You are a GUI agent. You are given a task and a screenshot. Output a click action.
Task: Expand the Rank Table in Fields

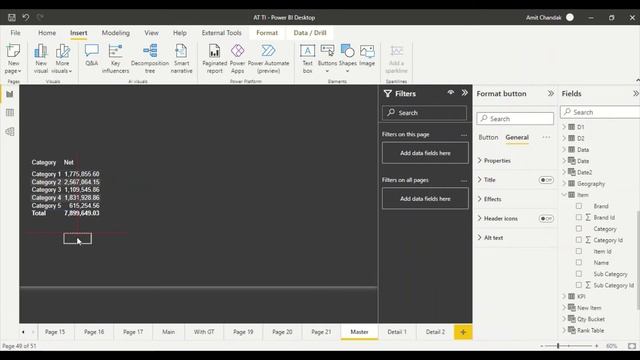(564, 330)
